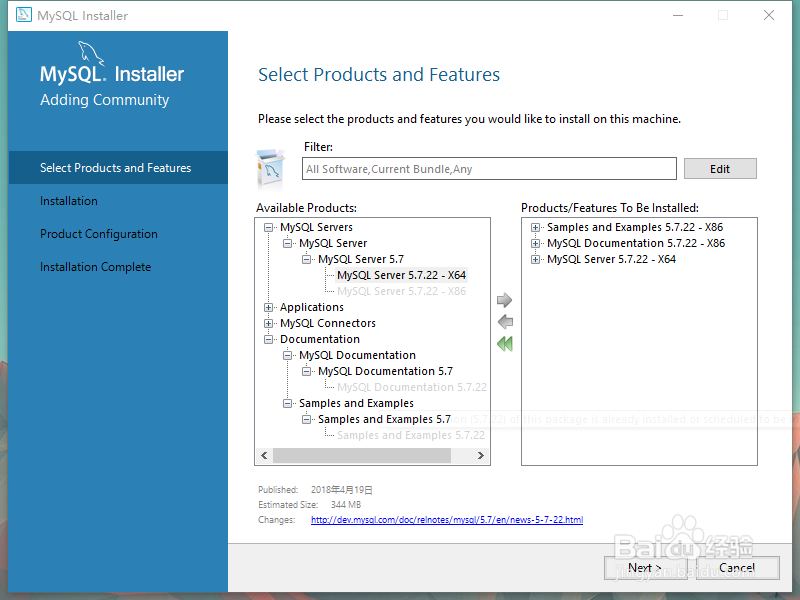
Task: Select Samples and Examples 5.7.22 - X86 to be installed
Action: pos(635,228)
